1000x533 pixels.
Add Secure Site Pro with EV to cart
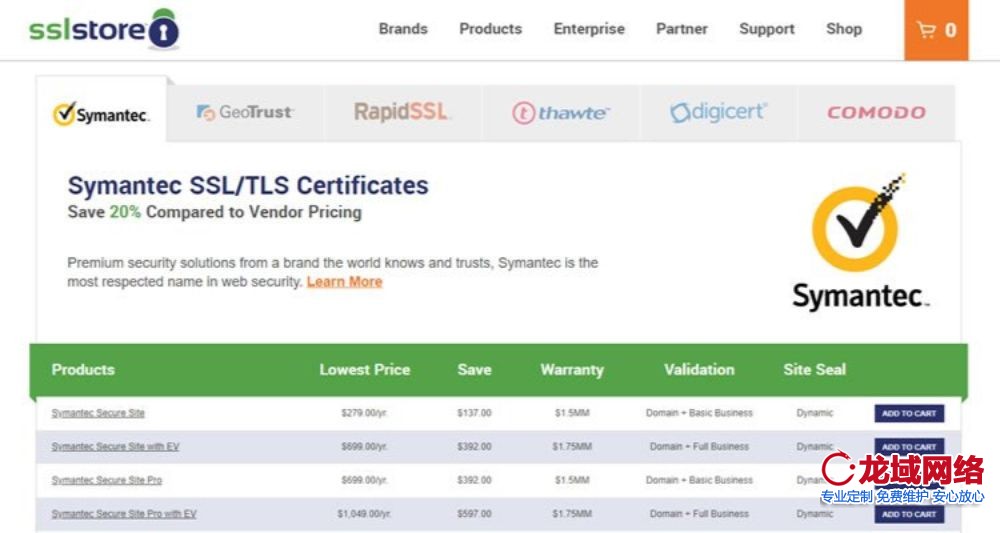pyautogui.click(x=909, y=514)
